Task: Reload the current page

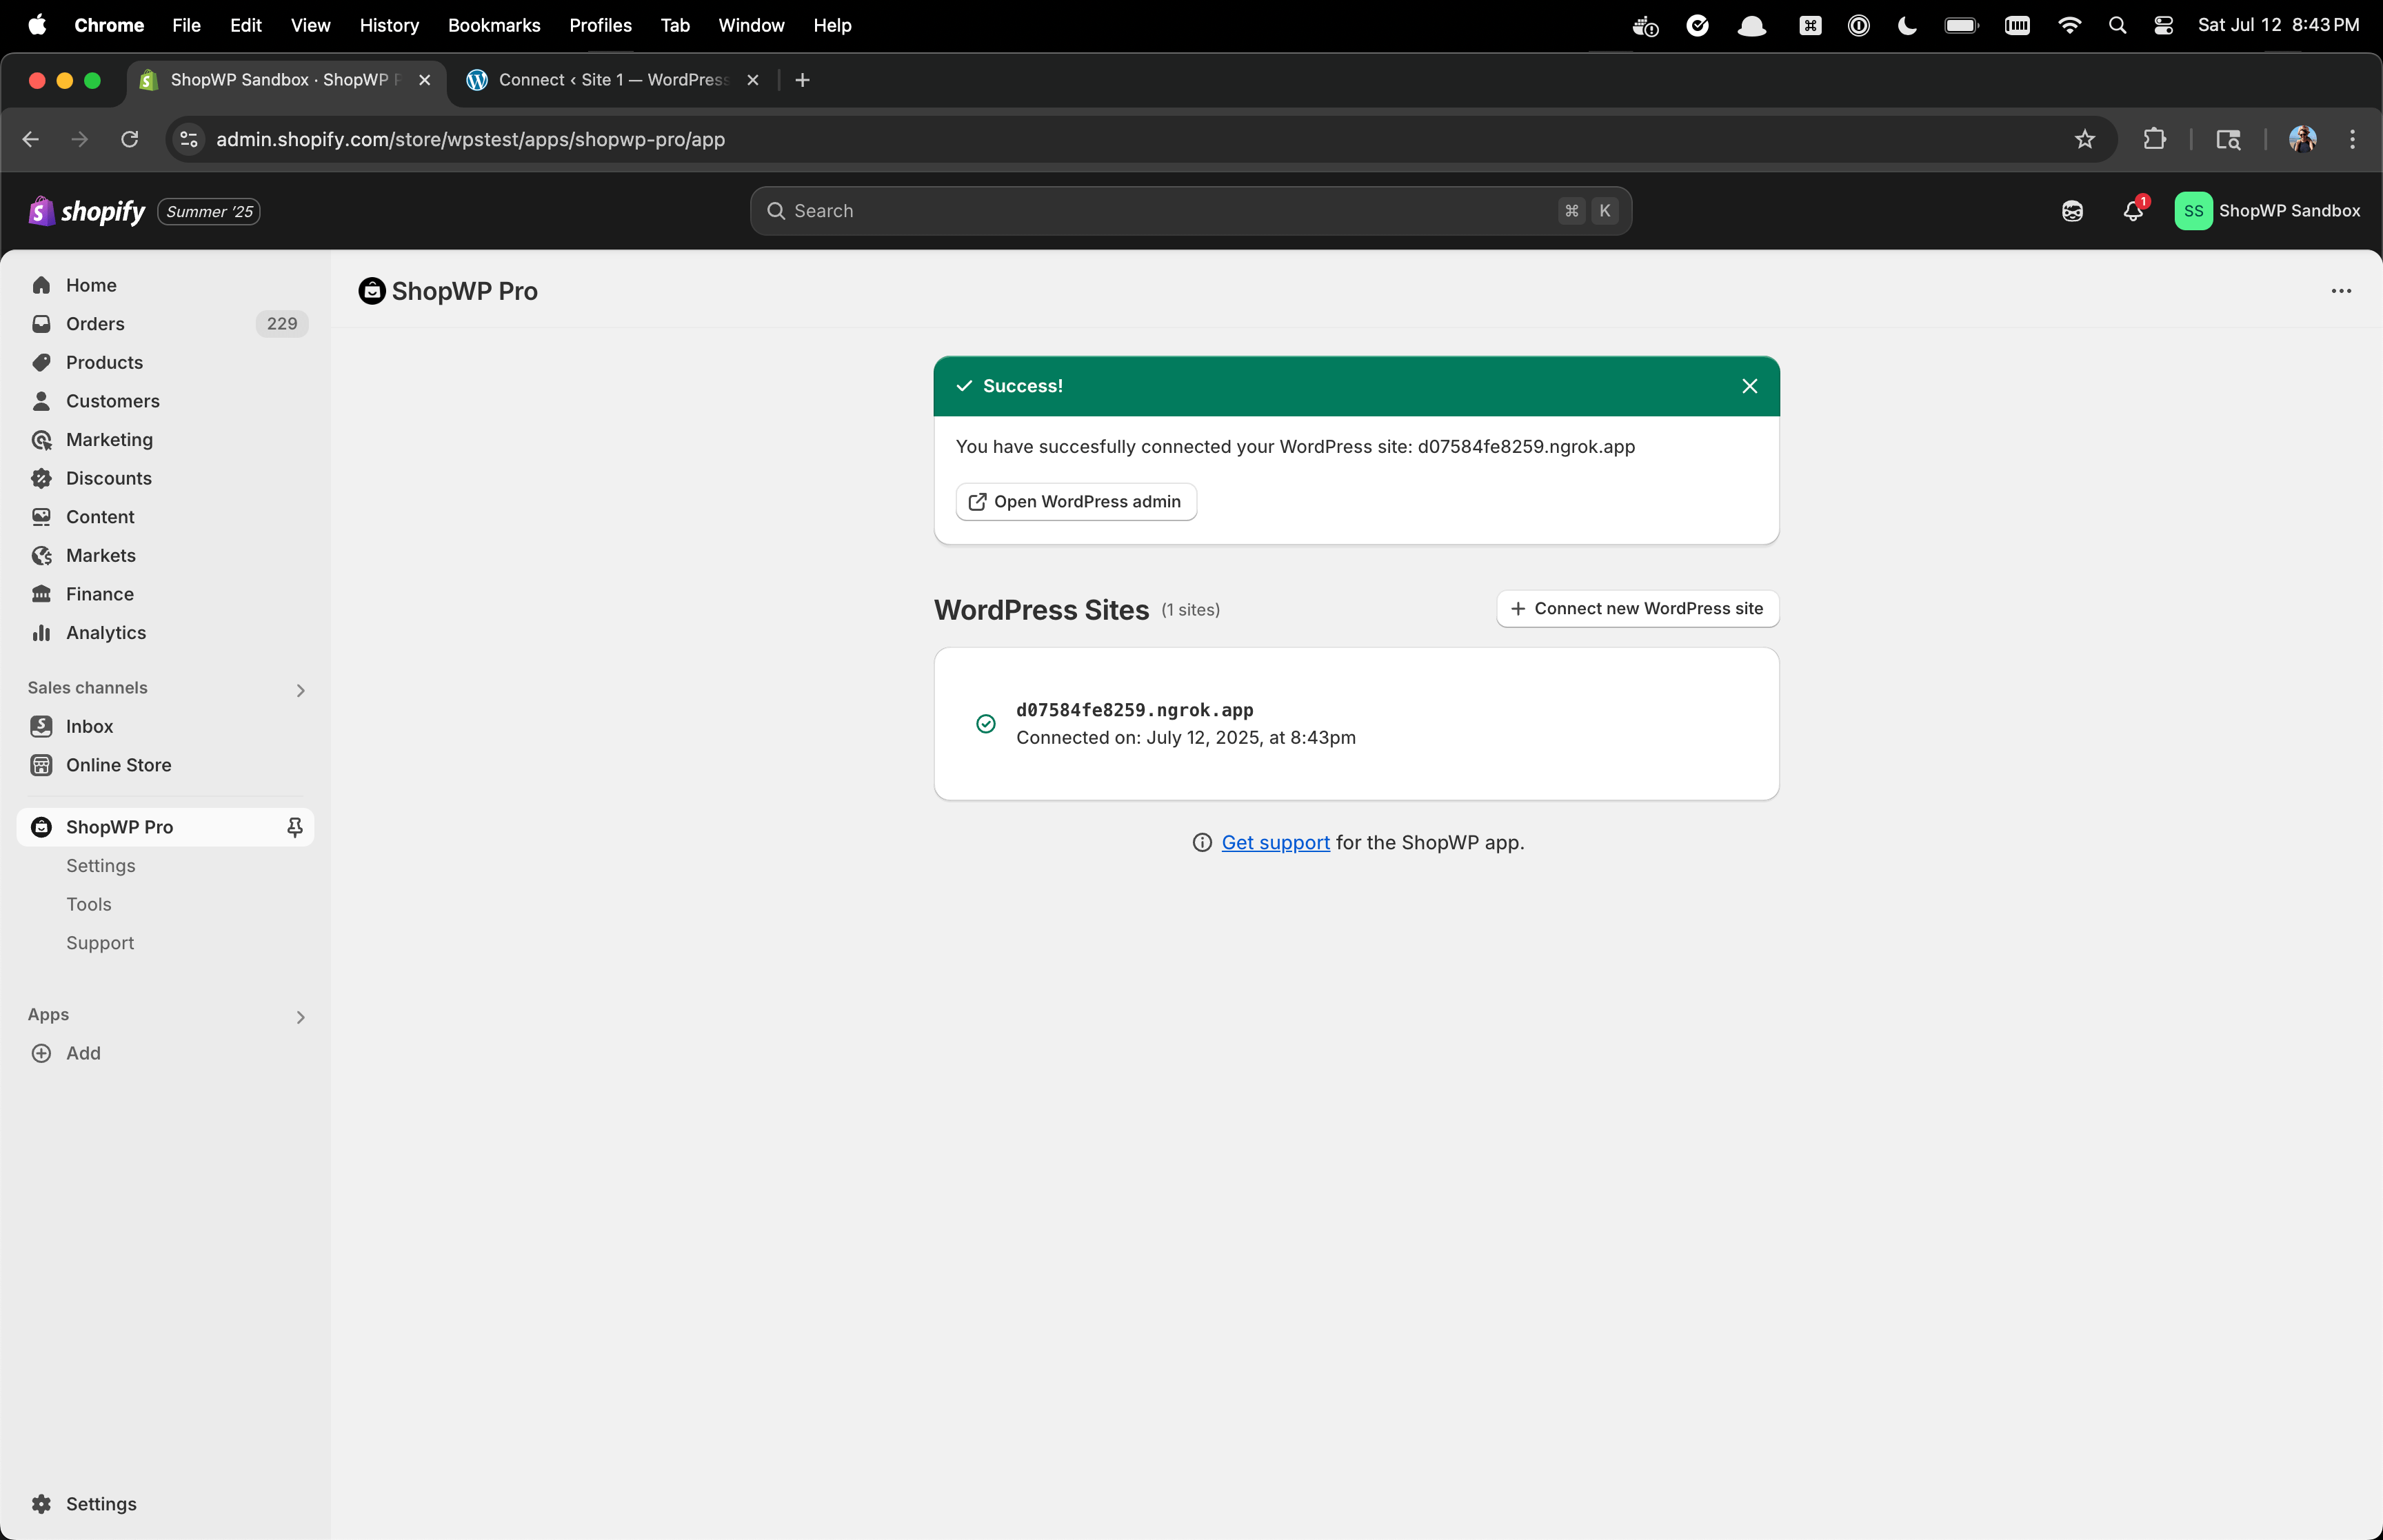Action: click(129, 140)
